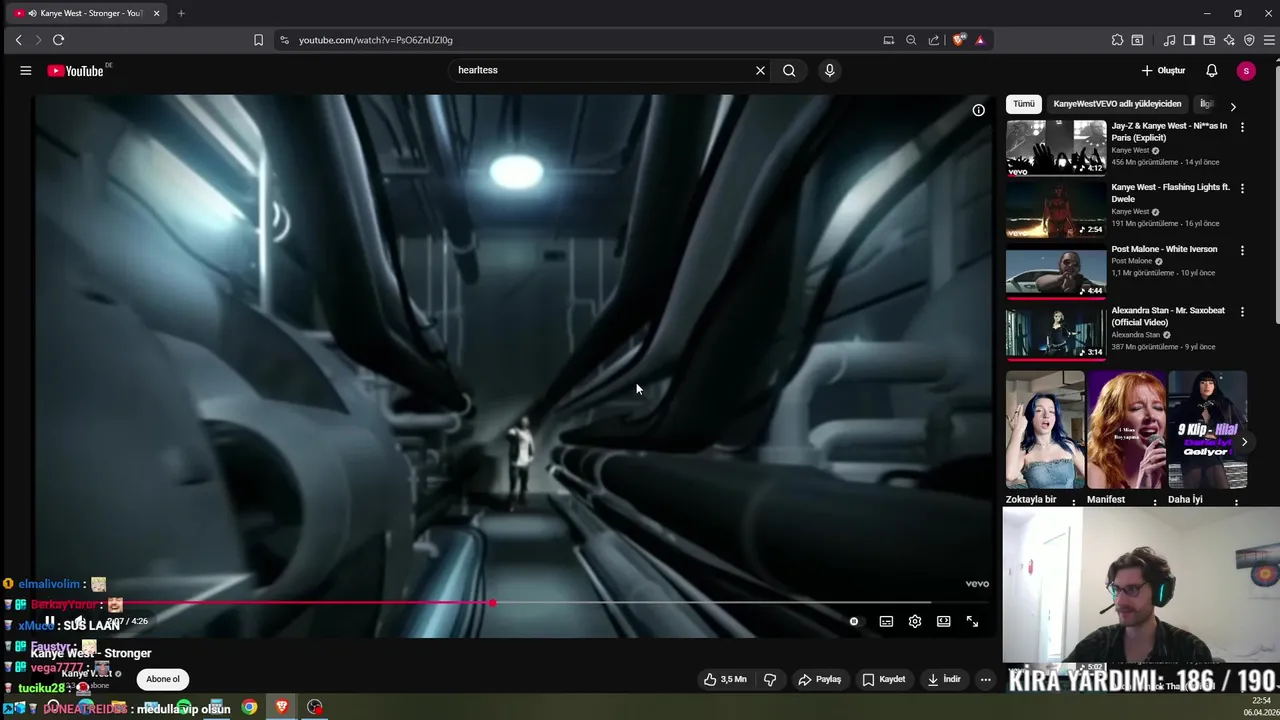Open the Zoktayla bir short thumbnail
Screen dimensions: 1280x720
click(x=1045, y=430)
